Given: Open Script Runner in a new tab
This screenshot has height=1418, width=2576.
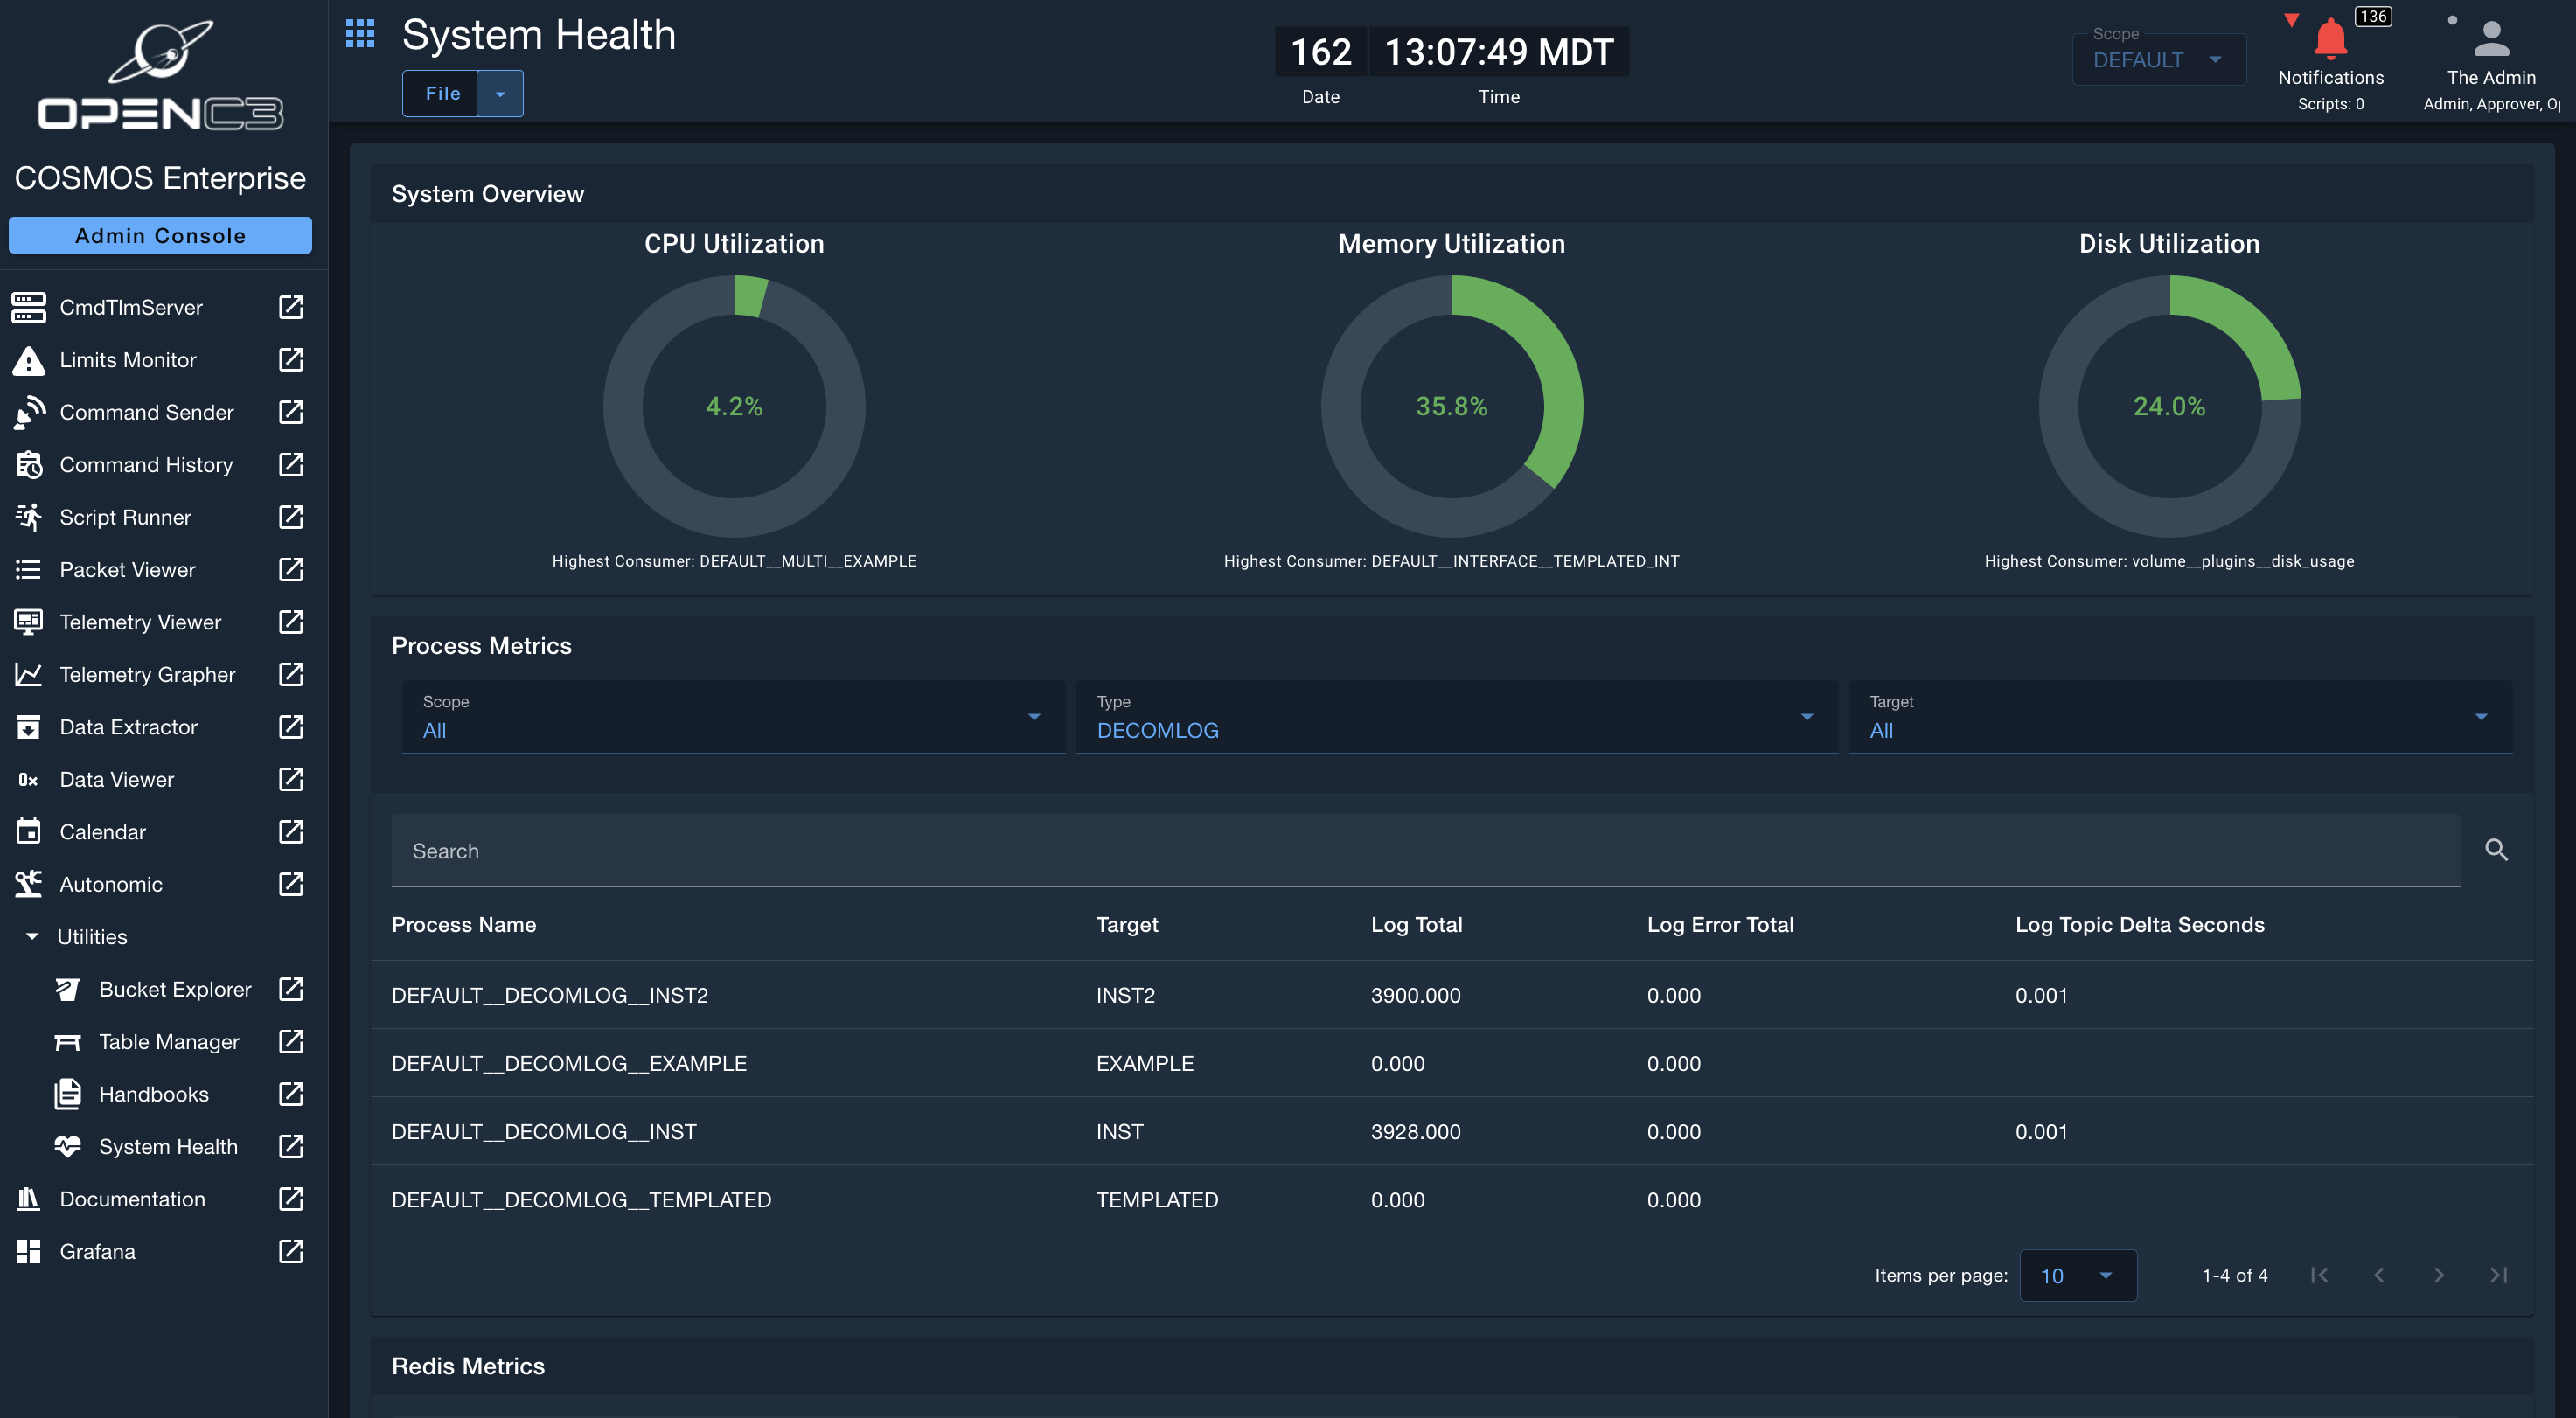Looking at the screenshot, I should tap(291, 517).
